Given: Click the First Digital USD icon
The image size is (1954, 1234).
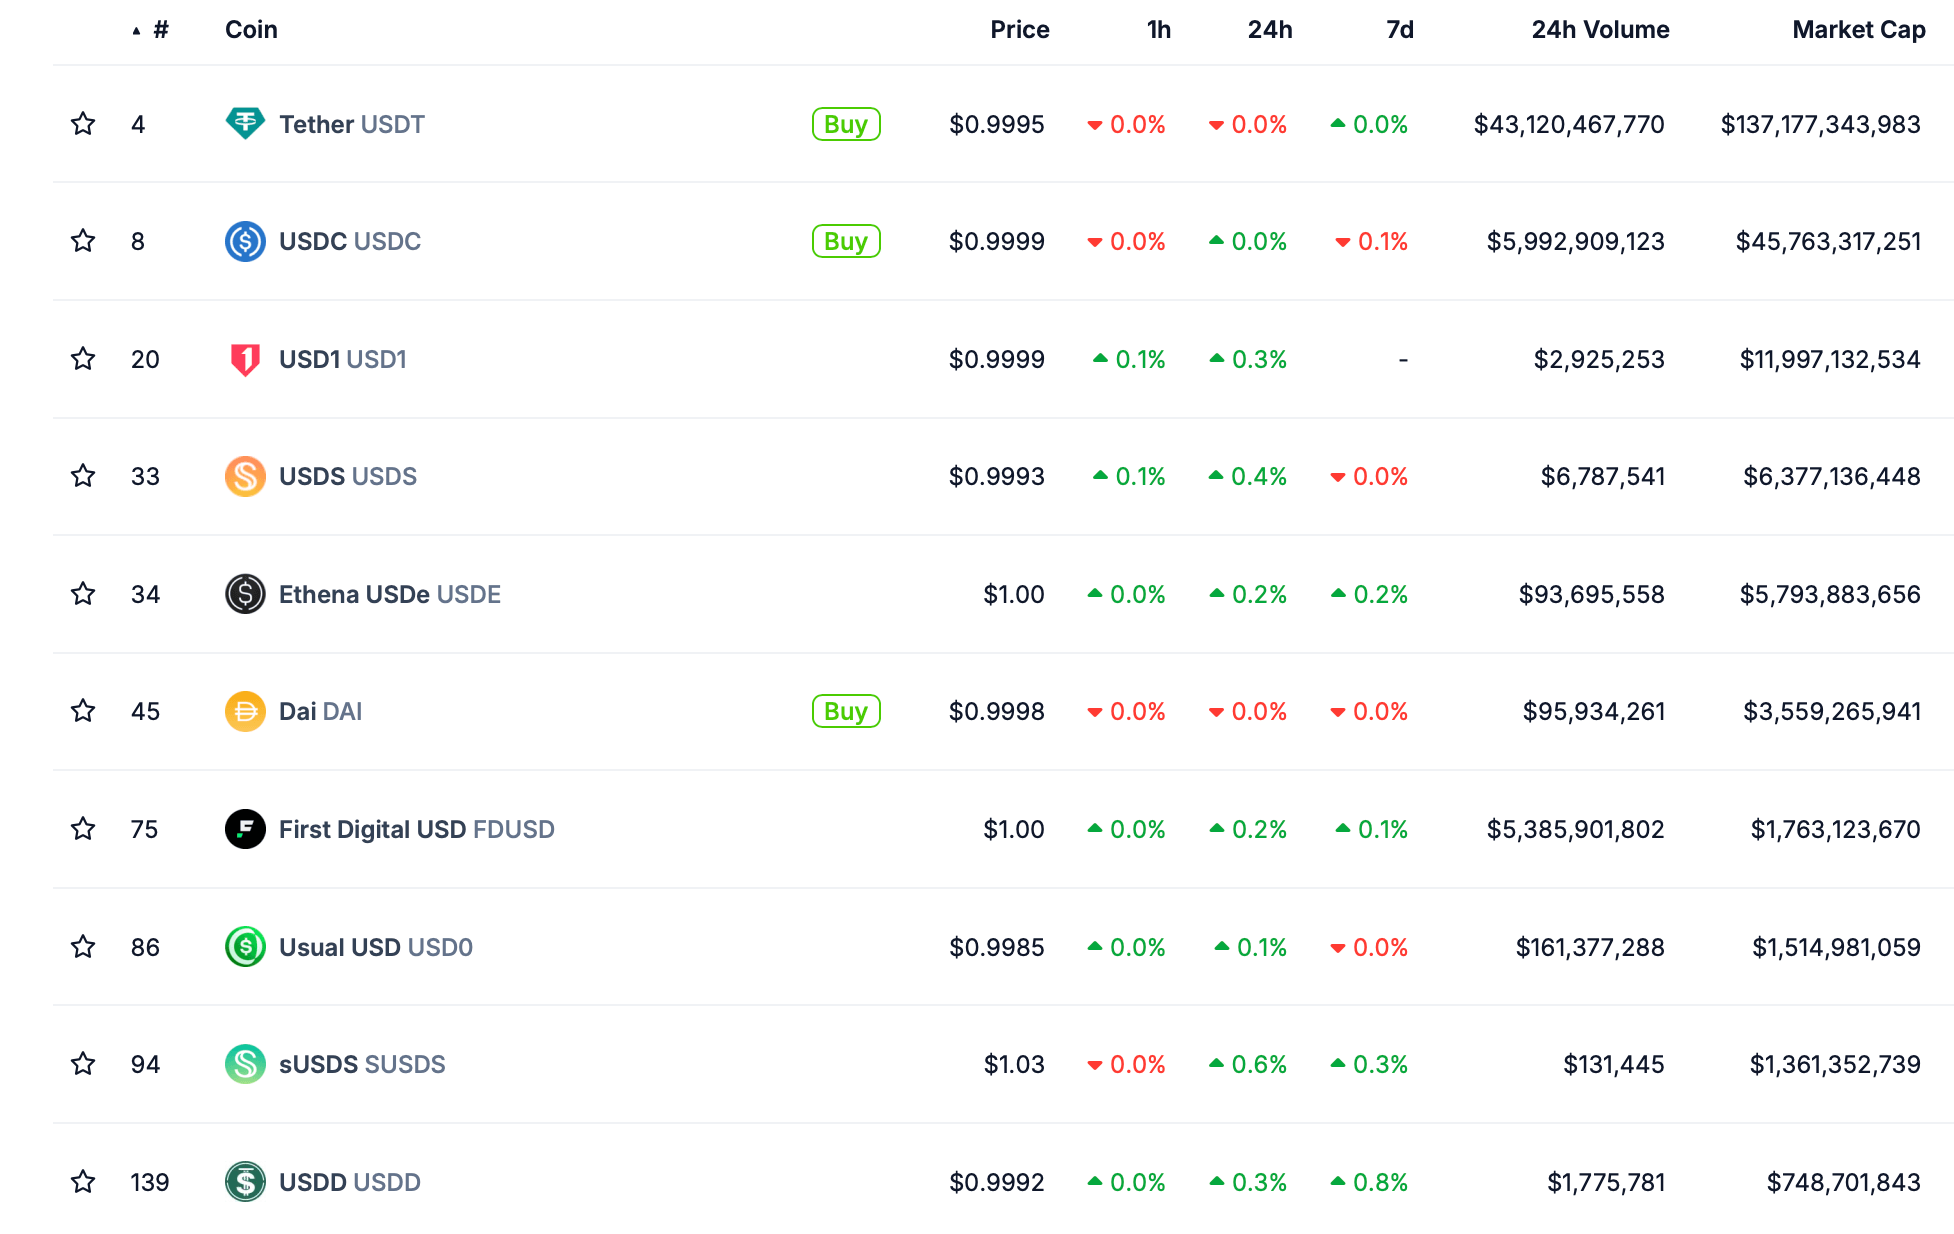Looking at the screenshot, I should (245, 829).
